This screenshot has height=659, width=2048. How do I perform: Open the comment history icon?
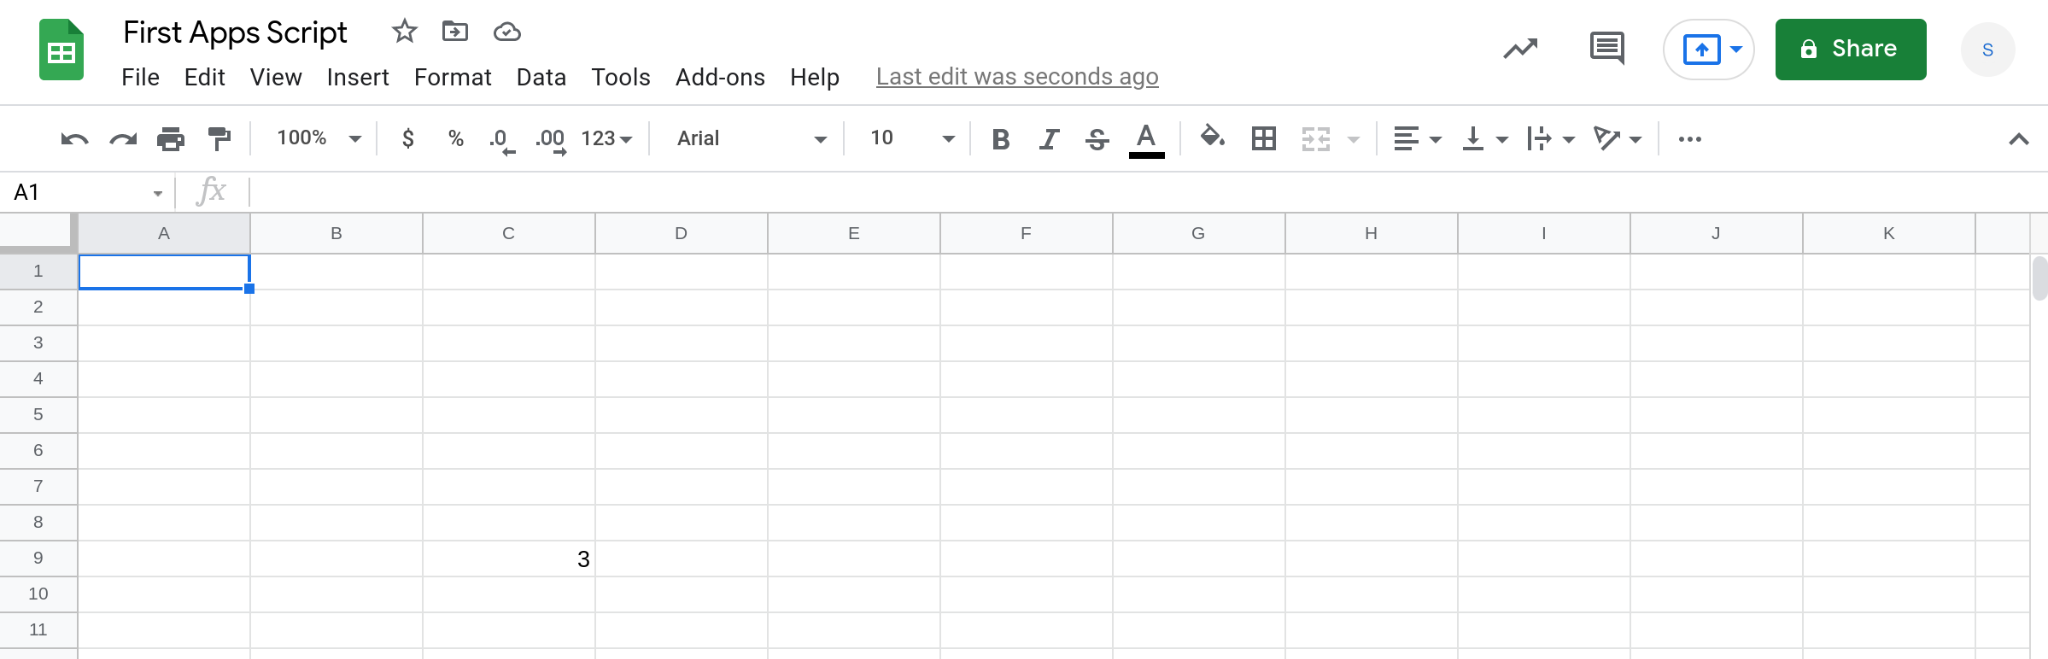tap(1607, 48)
